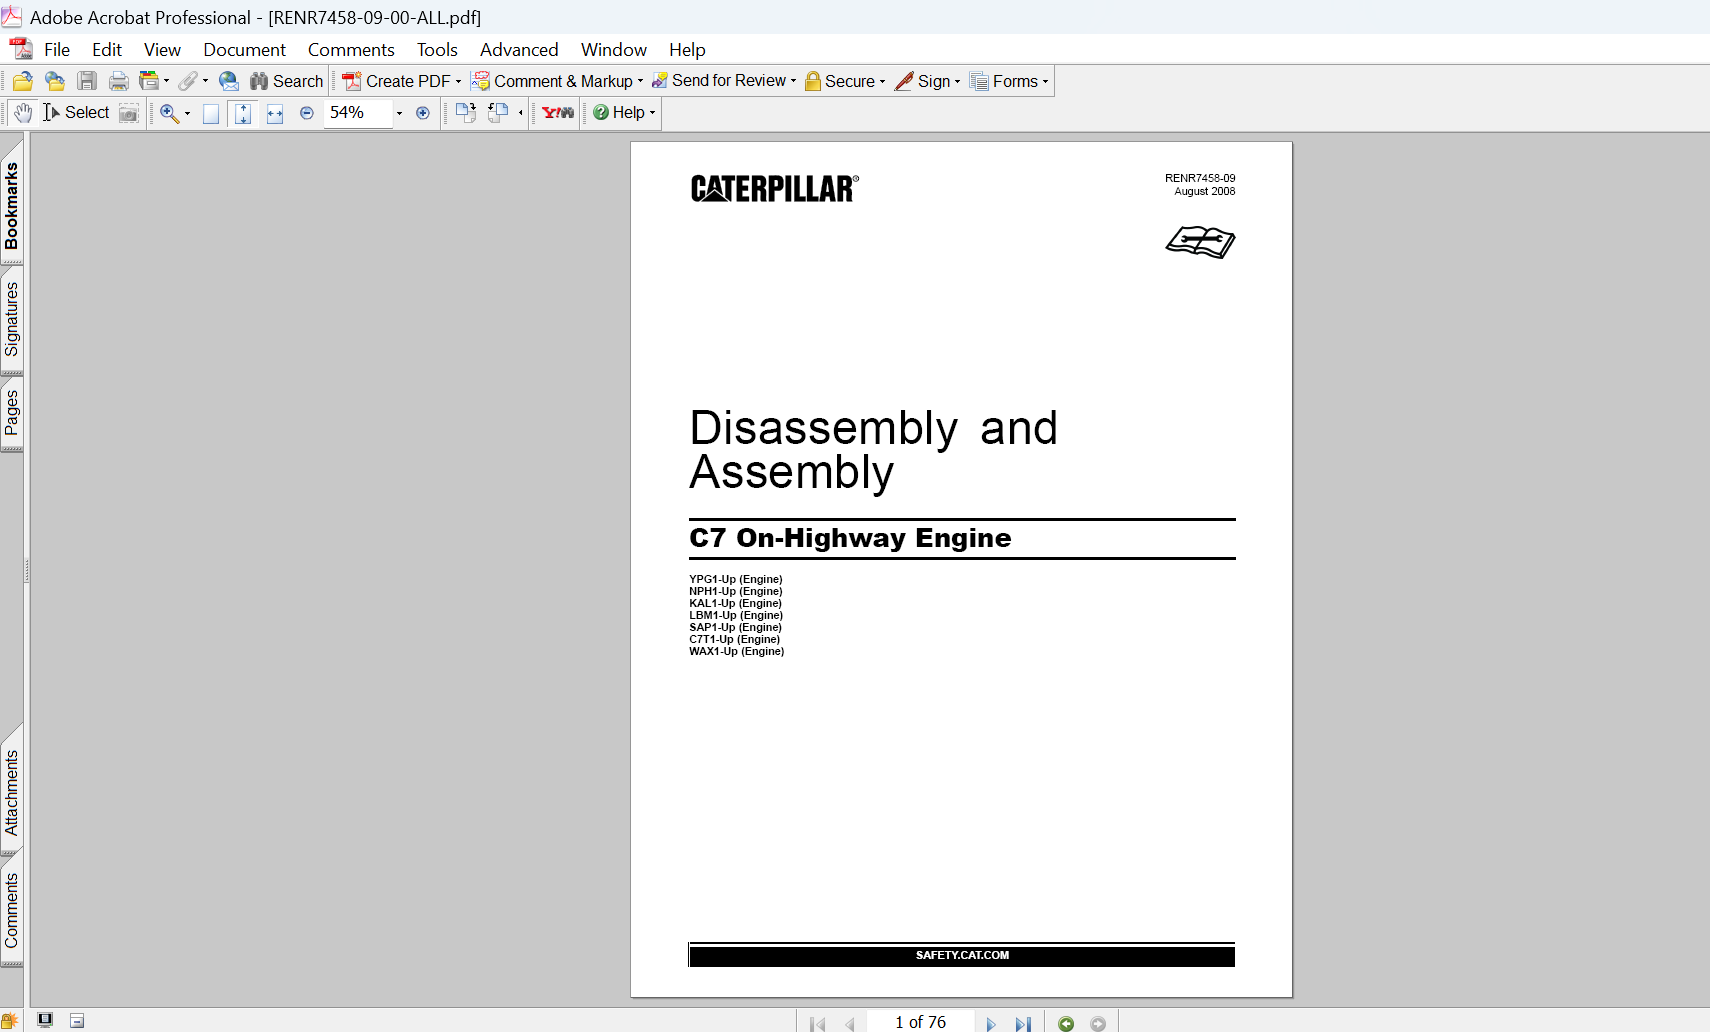
Task: Click the security lock icon in status bar
Action: 9,1021
